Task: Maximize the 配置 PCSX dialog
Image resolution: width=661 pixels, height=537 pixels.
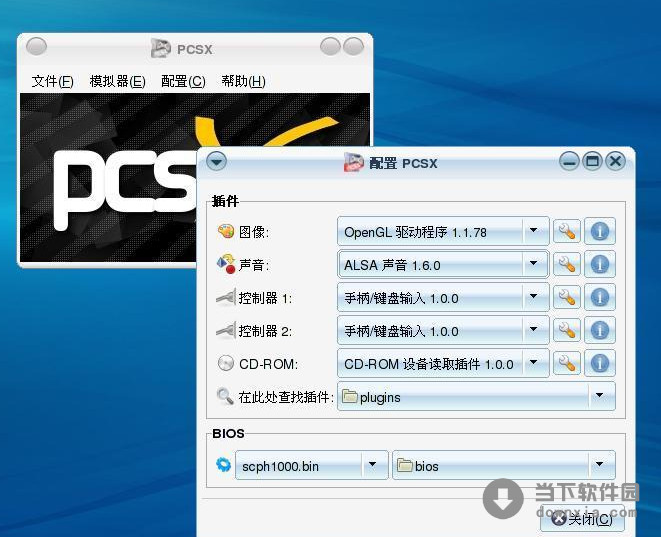Action: pyautogui.click(x=592, y=161)
